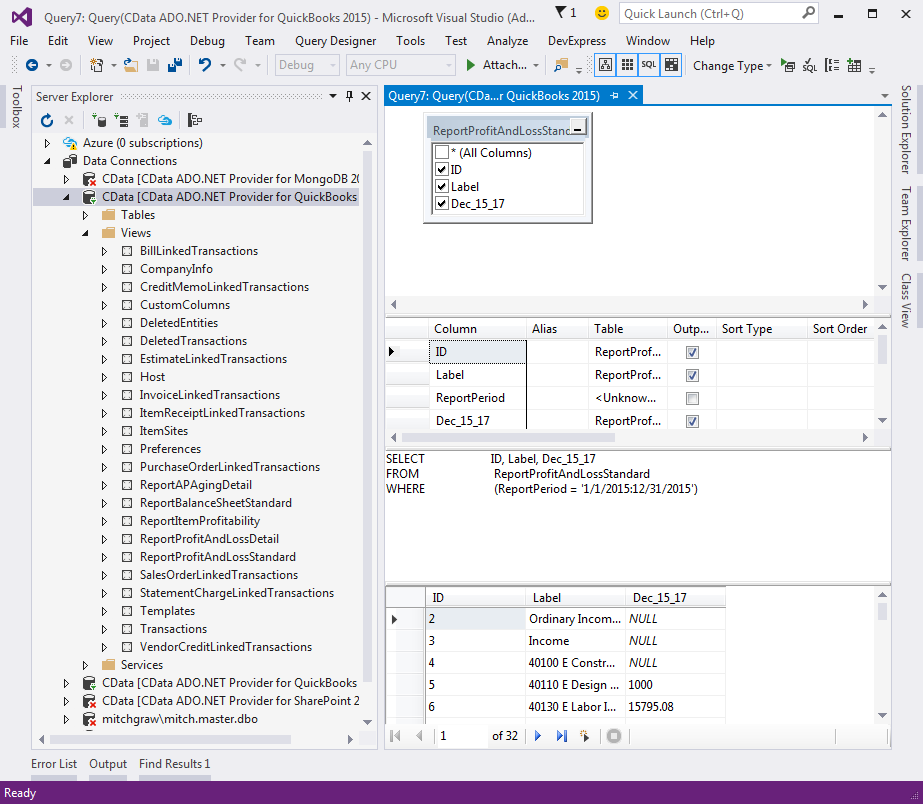This screenshot has height=804, width=923.
Task: Uncheck Dec_15_17 column in diagram table
Action: [441, 204]
